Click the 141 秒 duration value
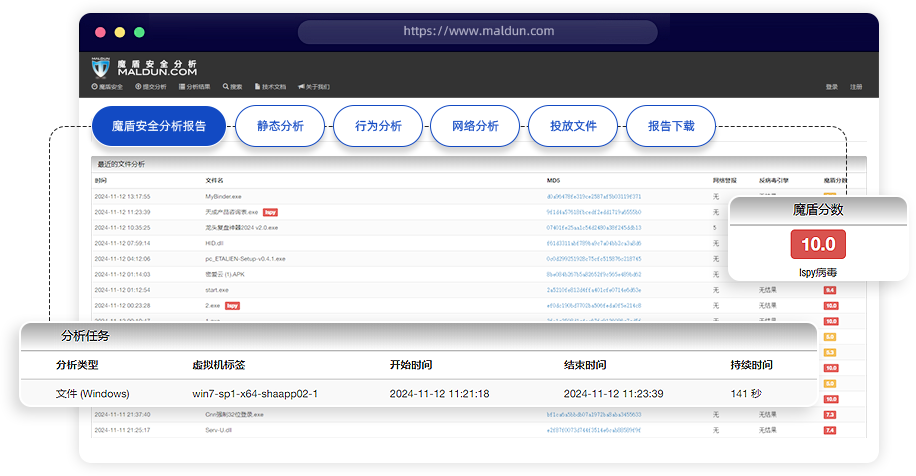Screen dimensions: 916x476 (746, 394)
